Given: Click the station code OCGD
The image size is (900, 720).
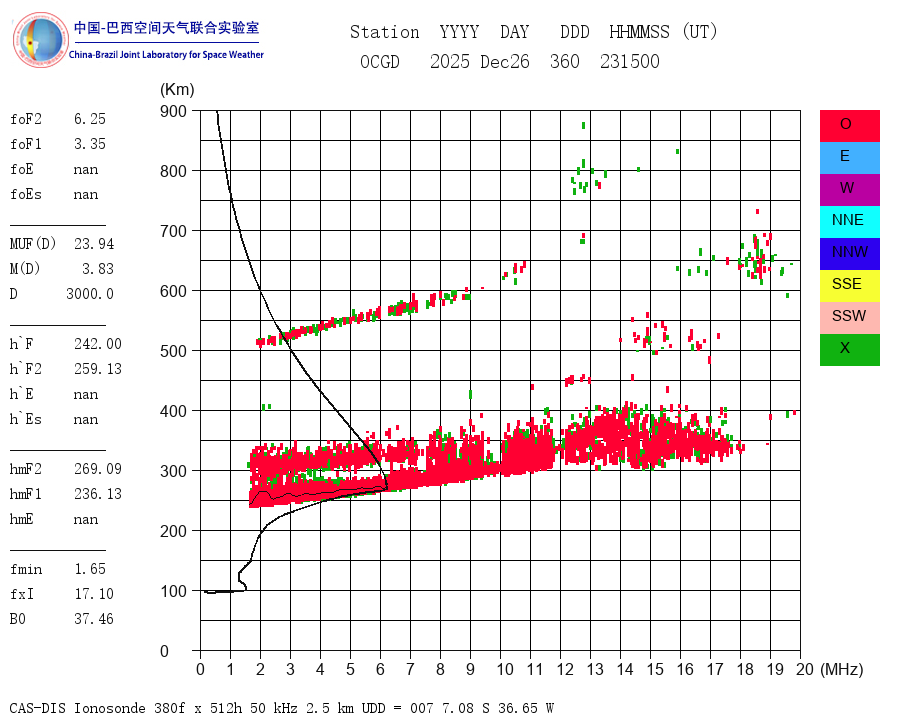Looking at the screenshot, I should 379,61.
